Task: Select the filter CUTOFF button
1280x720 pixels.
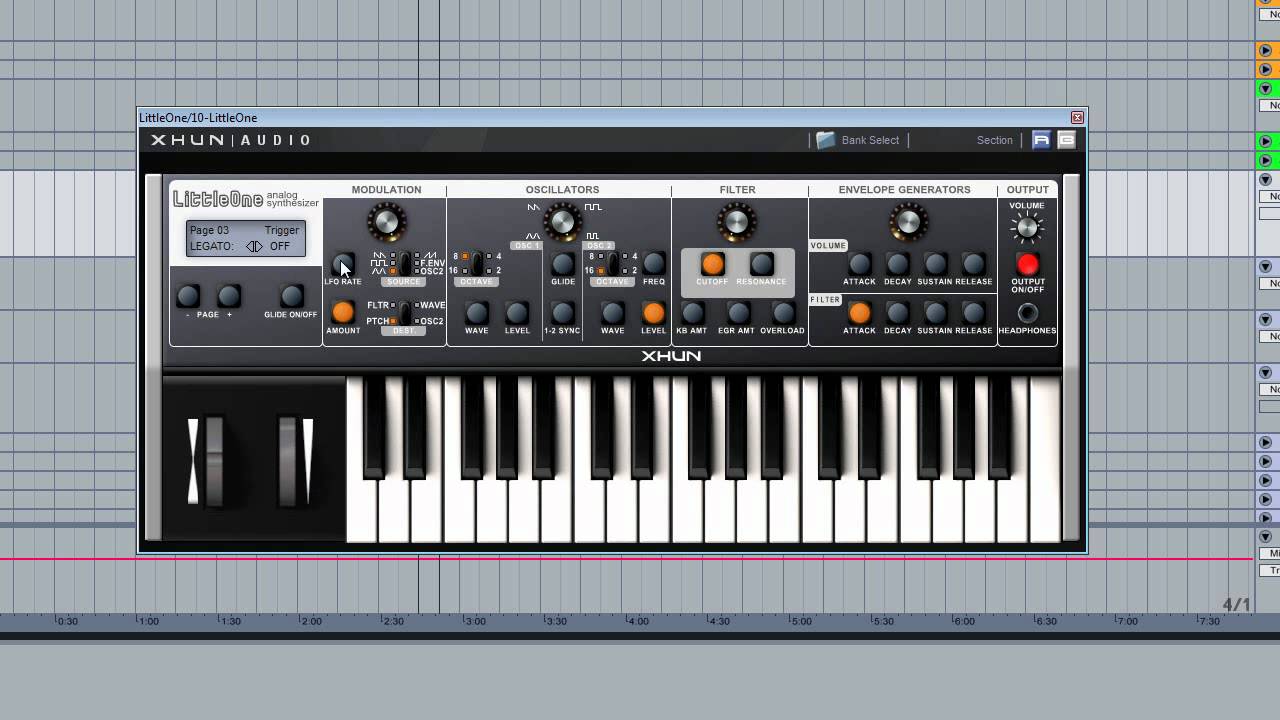Action: pos(712,264)
